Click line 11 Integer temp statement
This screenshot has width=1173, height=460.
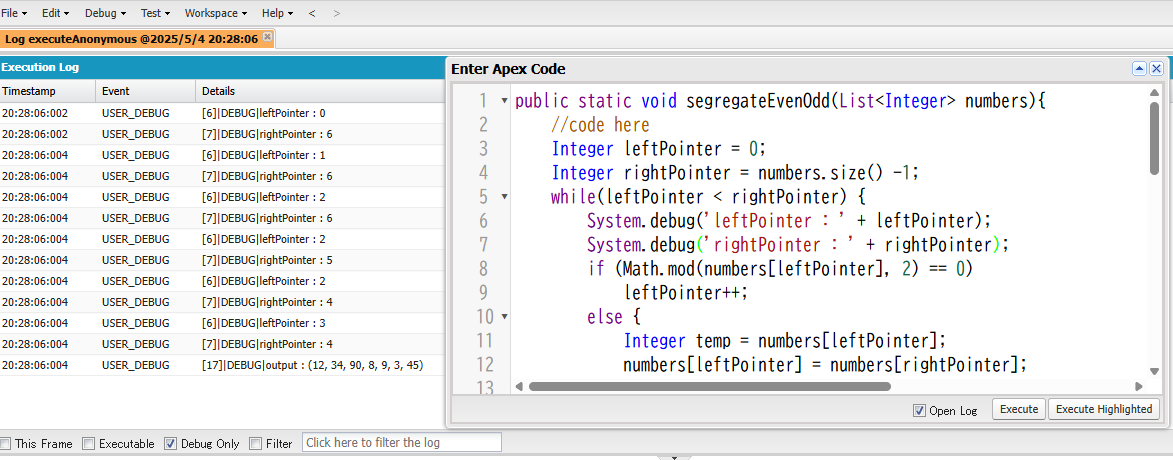point(785,340)
